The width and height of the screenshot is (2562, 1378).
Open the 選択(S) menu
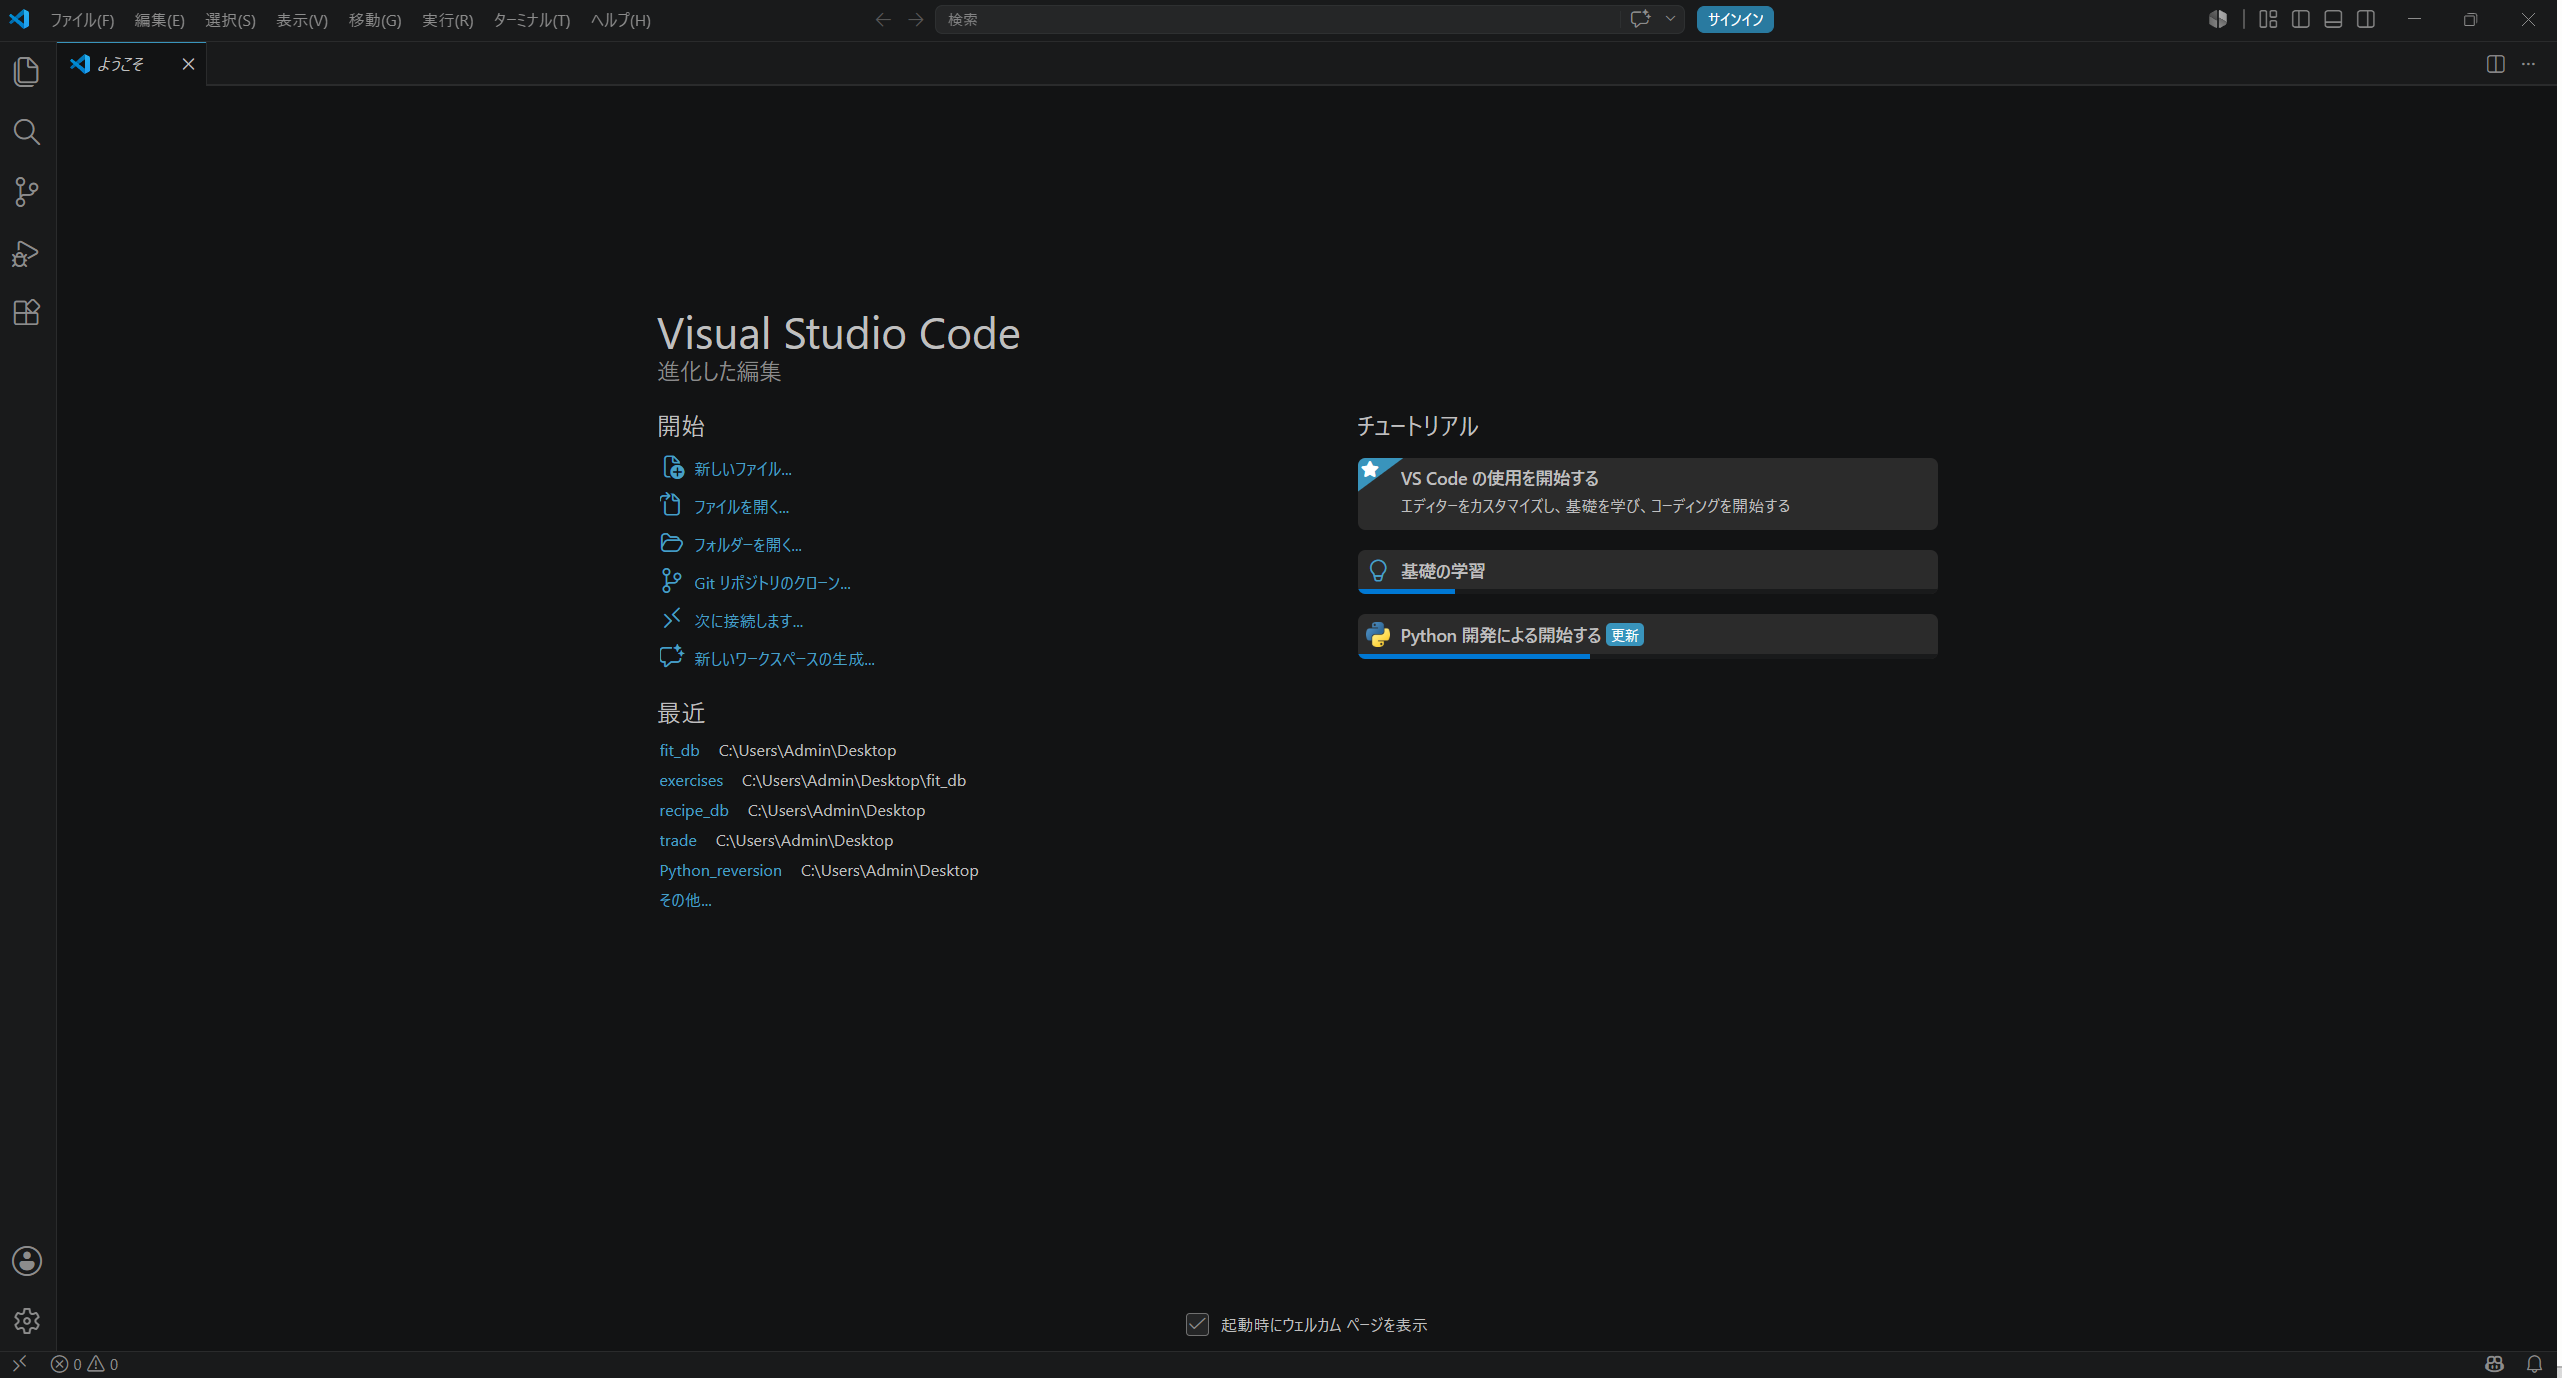coord(230,20)
